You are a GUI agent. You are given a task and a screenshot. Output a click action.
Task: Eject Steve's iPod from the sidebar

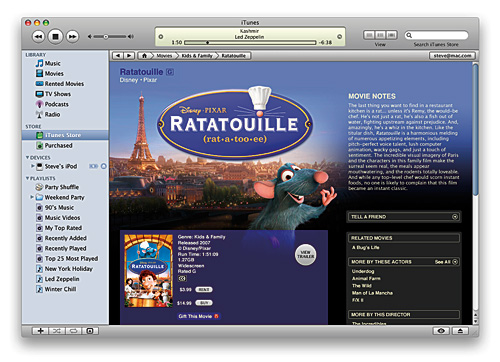coord(104,166)
